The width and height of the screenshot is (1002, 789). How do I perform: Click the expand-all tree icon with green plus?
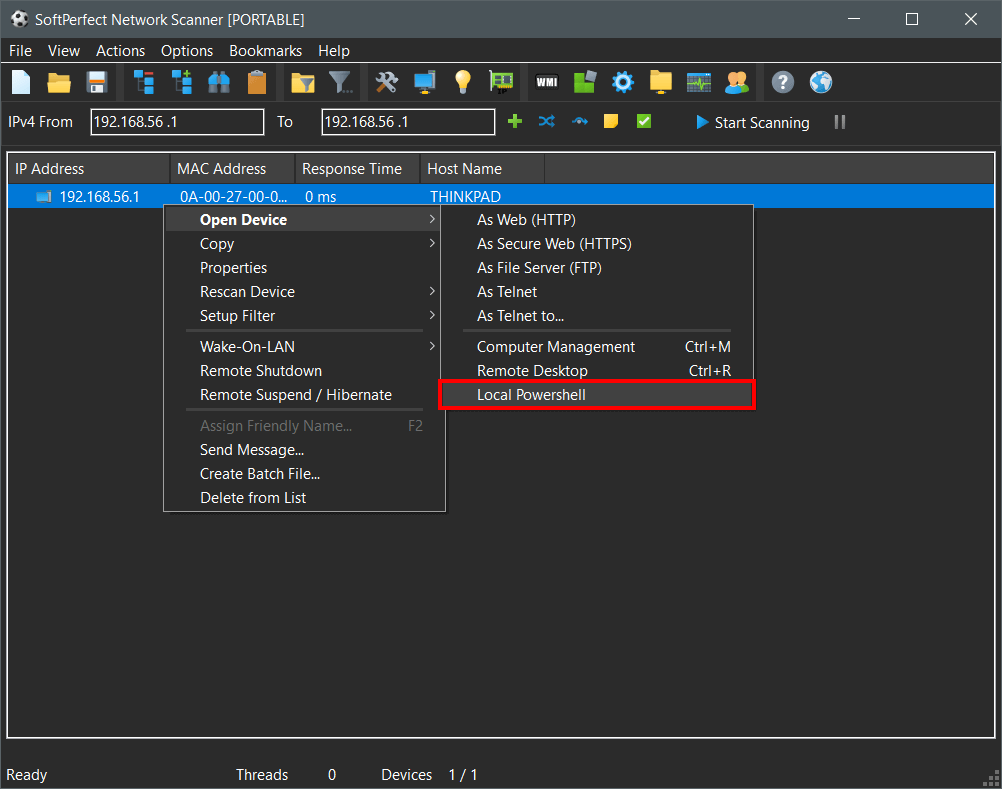coord(181,82)
